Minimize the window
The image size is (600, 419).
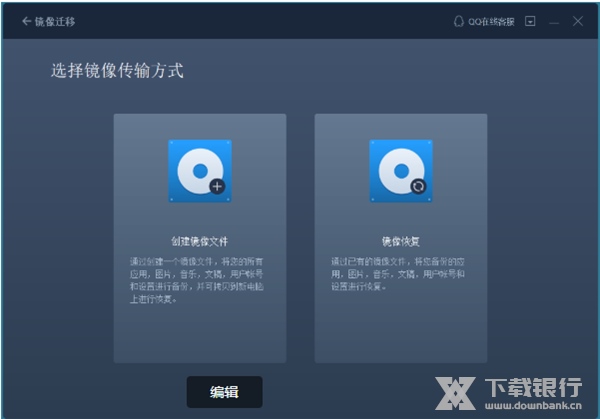(x=554, y=23)
